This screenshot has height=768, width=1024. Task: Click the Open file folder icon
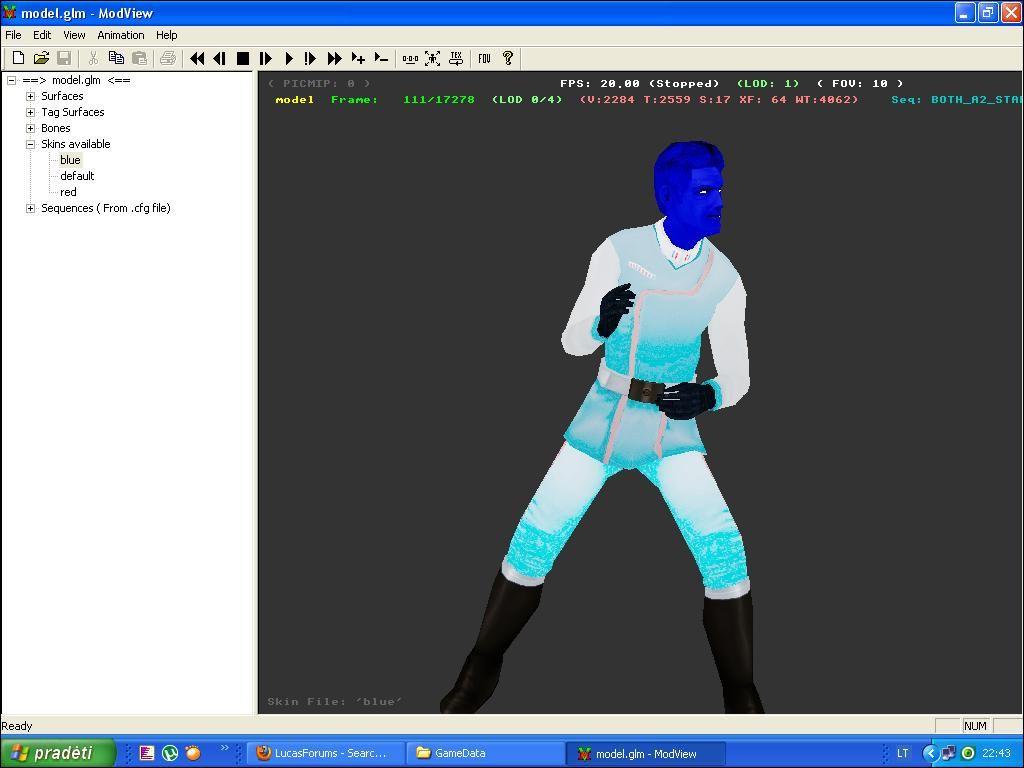[x=41, y=59]
